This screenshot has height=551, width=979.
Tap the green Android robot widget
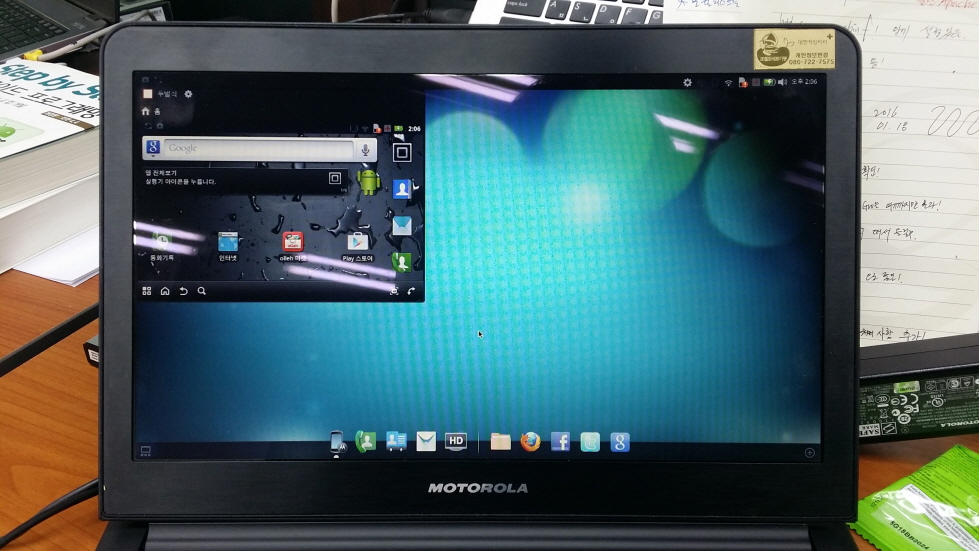[x=368, y=182]
